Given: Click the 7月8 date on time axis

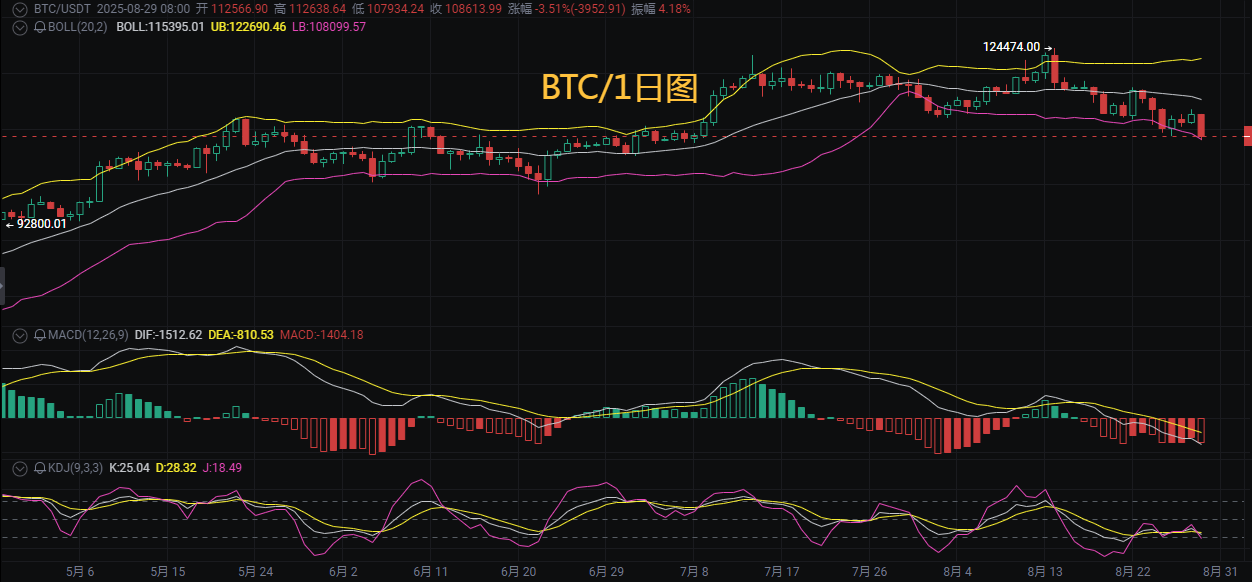Looking at the screenshot, I should tap(692, 572).
